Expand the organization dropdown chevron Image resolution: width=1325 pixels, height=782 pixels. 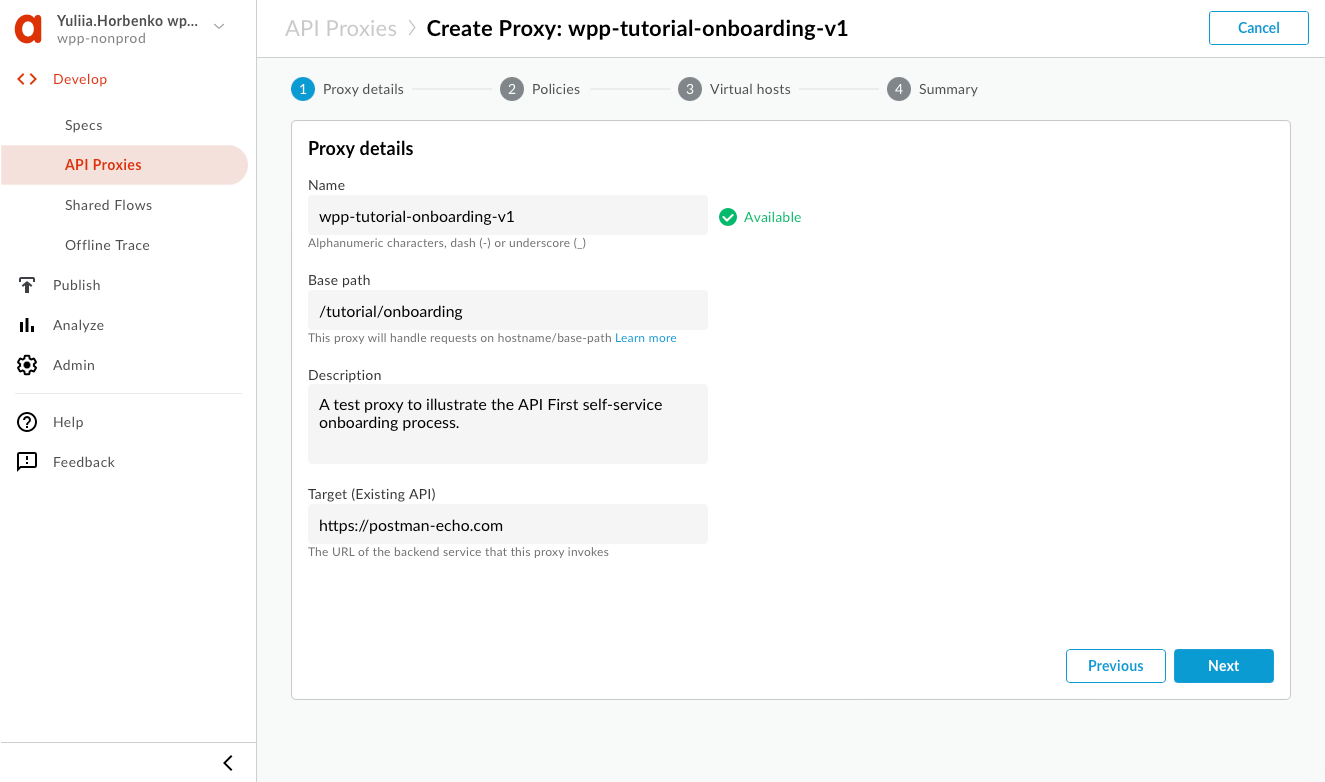click(220, 26)
